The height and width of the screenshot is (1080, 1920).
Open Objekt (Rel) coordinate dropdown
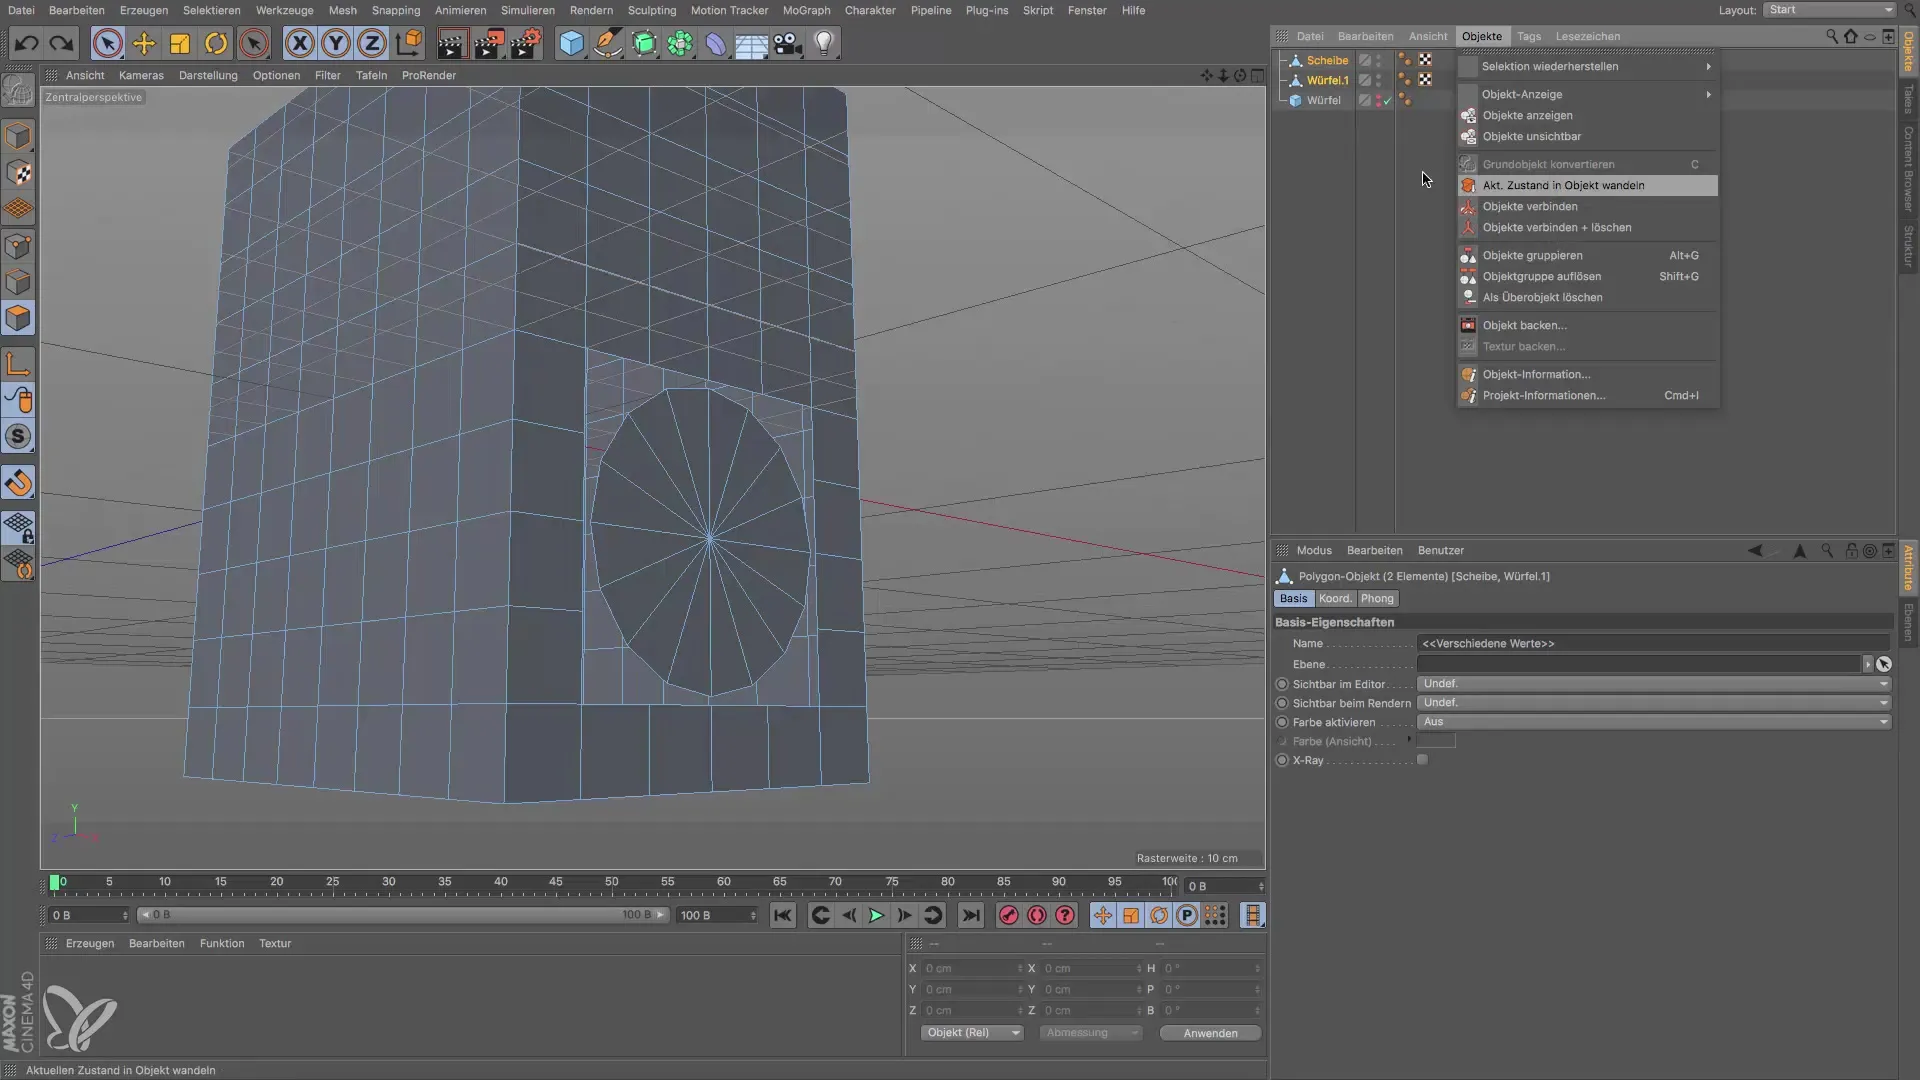(971, 1033)
